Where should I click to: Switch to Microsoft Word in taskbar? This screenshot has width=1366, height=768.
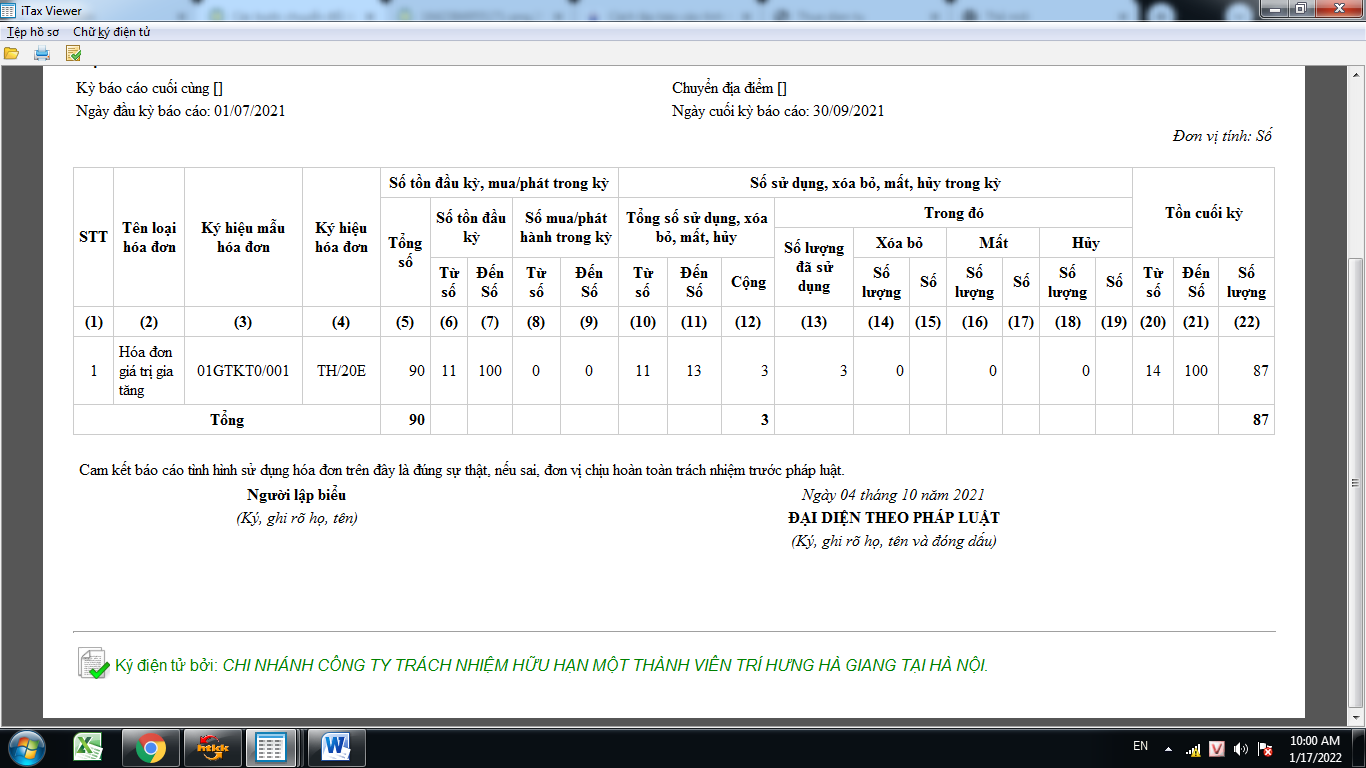(x=336, y=747)
